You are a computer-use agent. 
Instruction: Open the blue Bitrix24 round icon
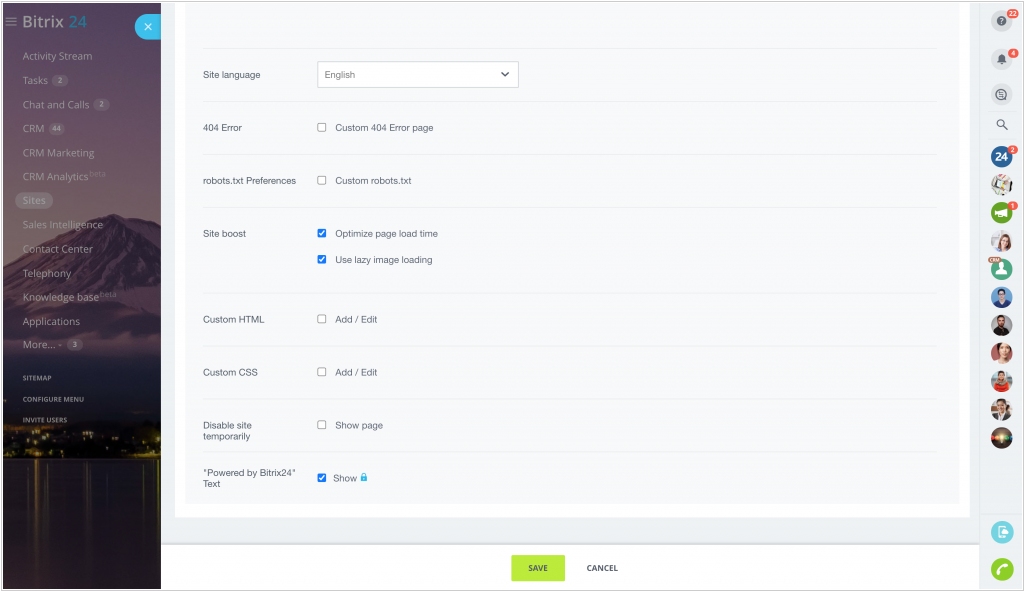pos(1001,156)
